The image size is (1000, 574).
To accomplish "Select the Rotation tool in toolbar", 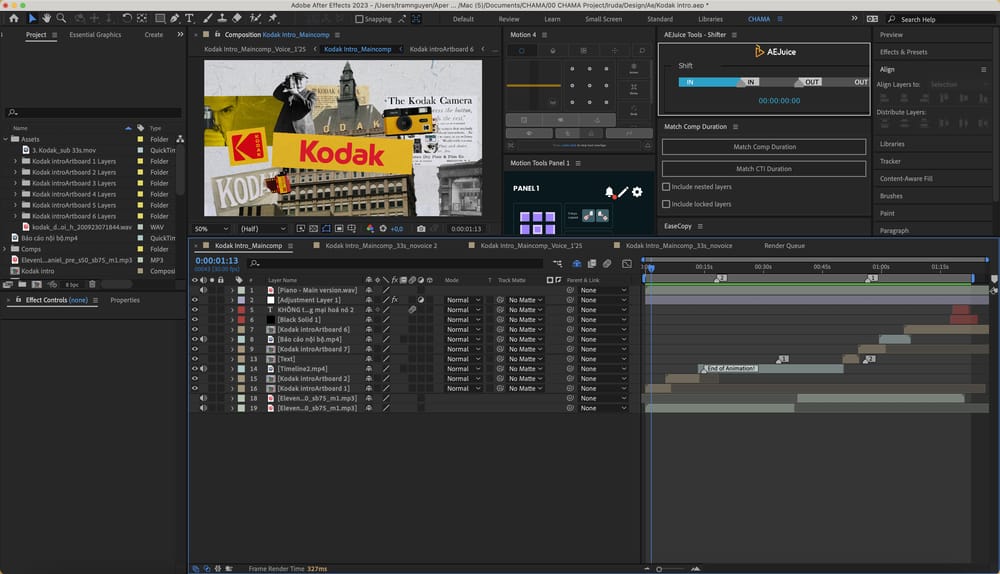I will click(127, 18).
